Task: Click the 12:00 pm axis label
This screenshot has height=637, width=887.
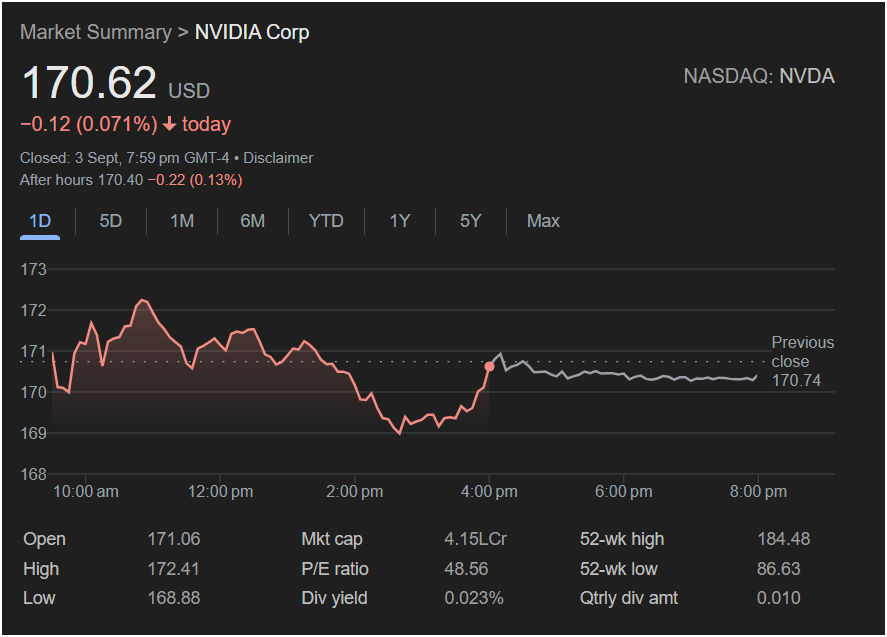Action: 220,491
